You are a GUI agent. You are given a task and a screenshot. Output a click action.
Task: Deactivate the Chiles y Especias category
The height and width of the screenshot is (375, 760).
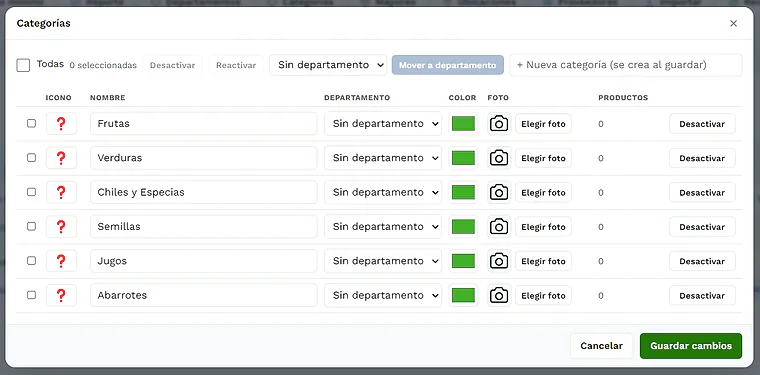[702, 192]
